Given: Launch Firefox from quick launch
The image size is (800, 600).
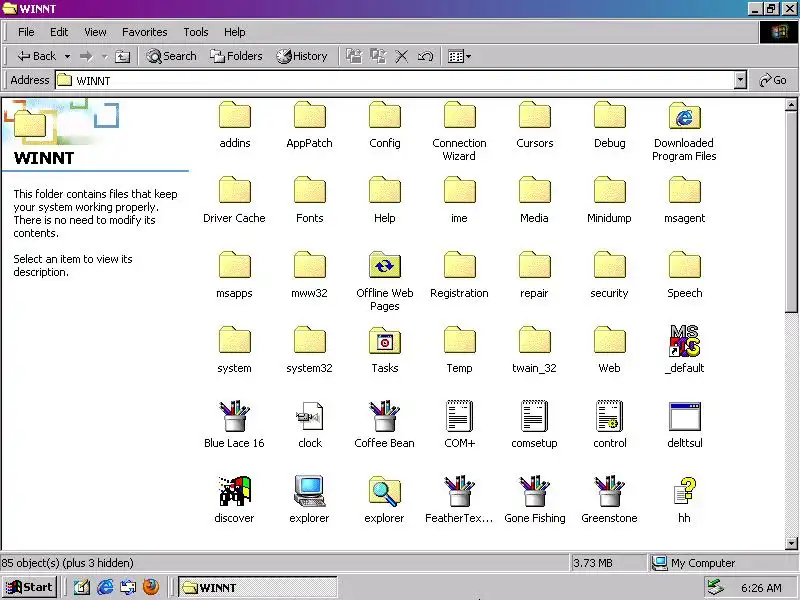Looking at the screenshot, I should 151,587.
